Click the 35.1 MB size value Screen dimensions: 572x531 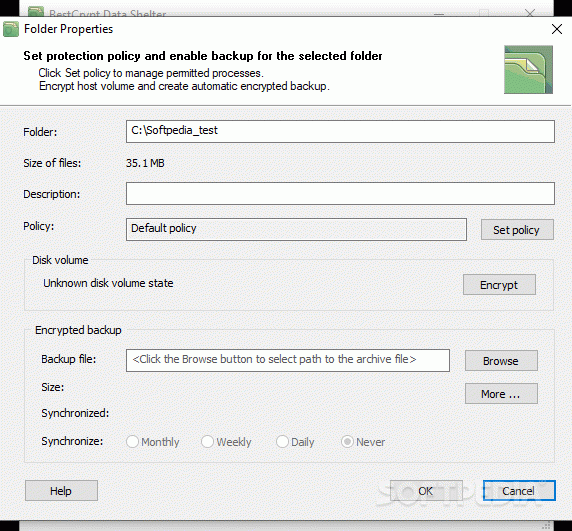point(145,163)
